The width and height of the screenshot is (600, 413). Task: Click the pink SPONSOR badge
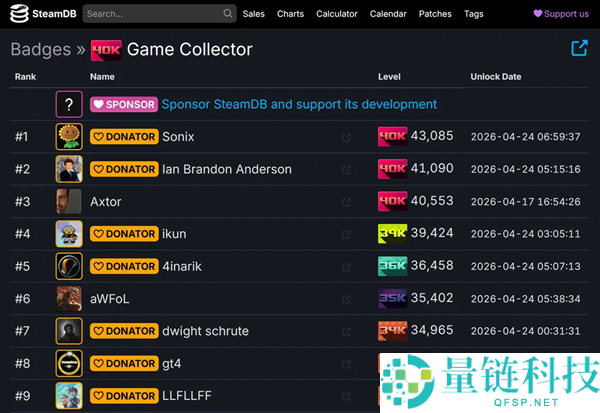click(124, 104)
